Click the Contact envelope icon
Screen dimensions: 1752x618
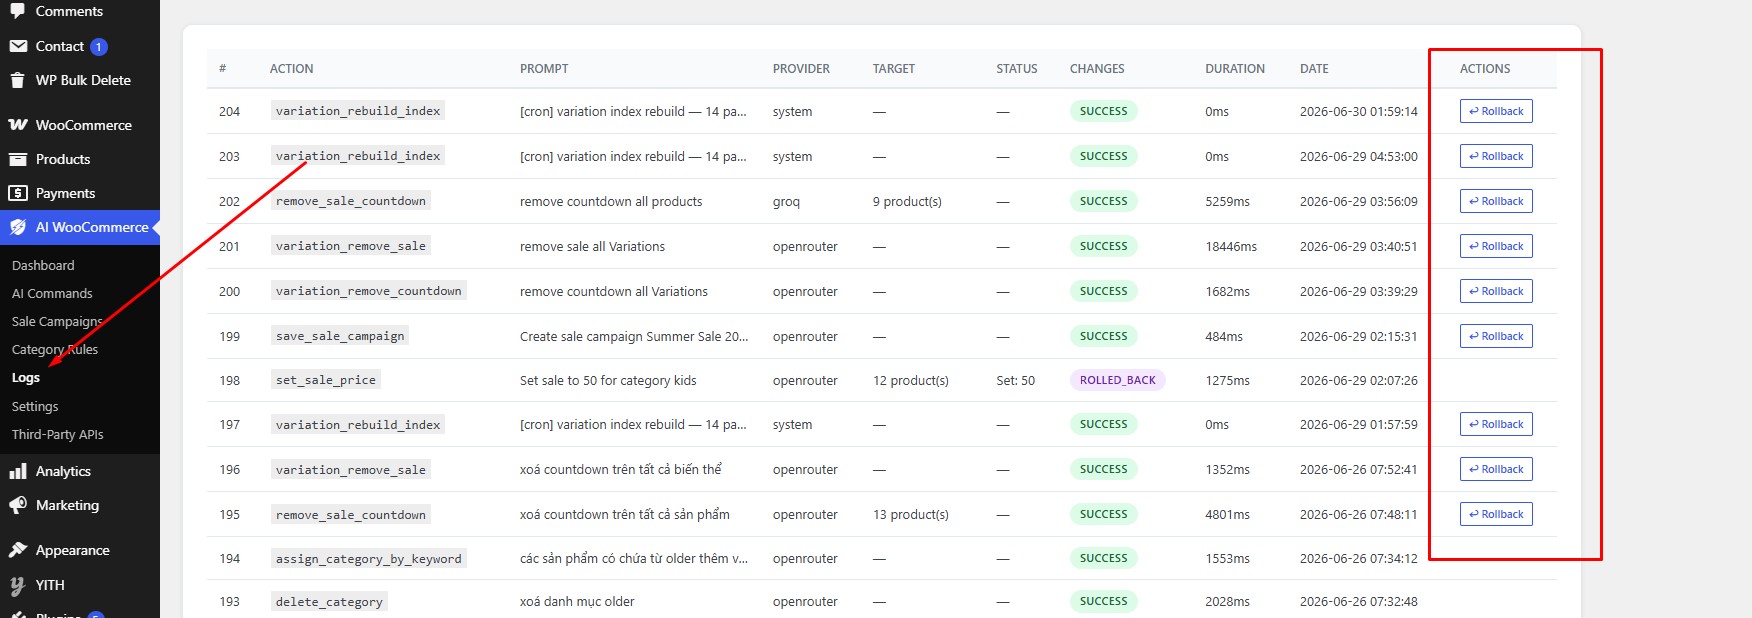[18, 46]
